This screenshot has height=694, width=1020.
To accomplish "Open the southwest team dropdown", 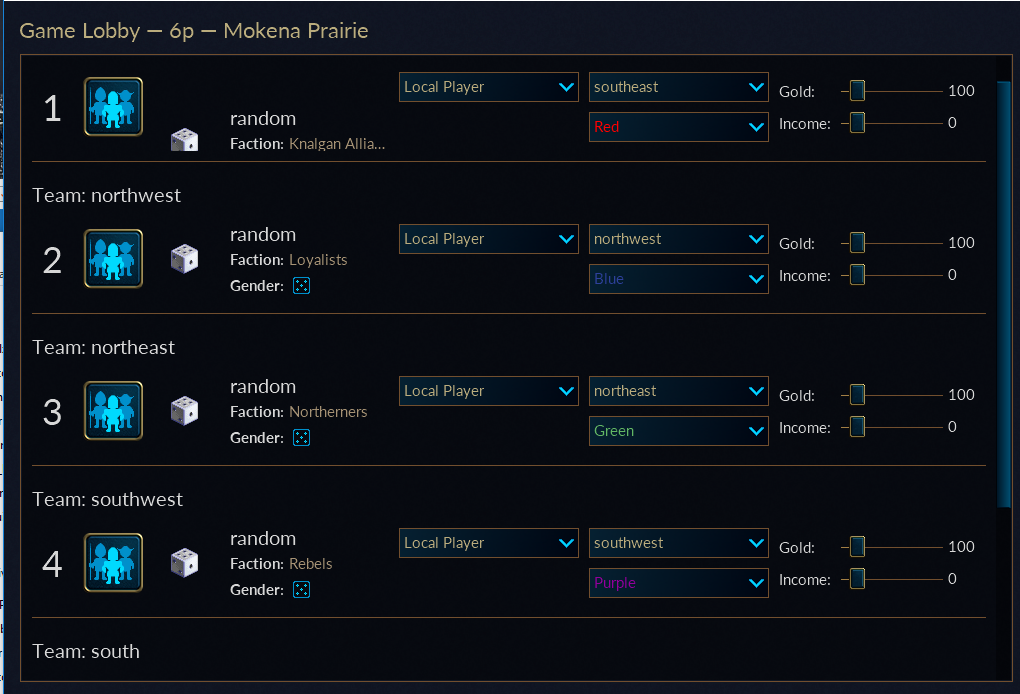I will pyautogui.click(x=678, y=543).
